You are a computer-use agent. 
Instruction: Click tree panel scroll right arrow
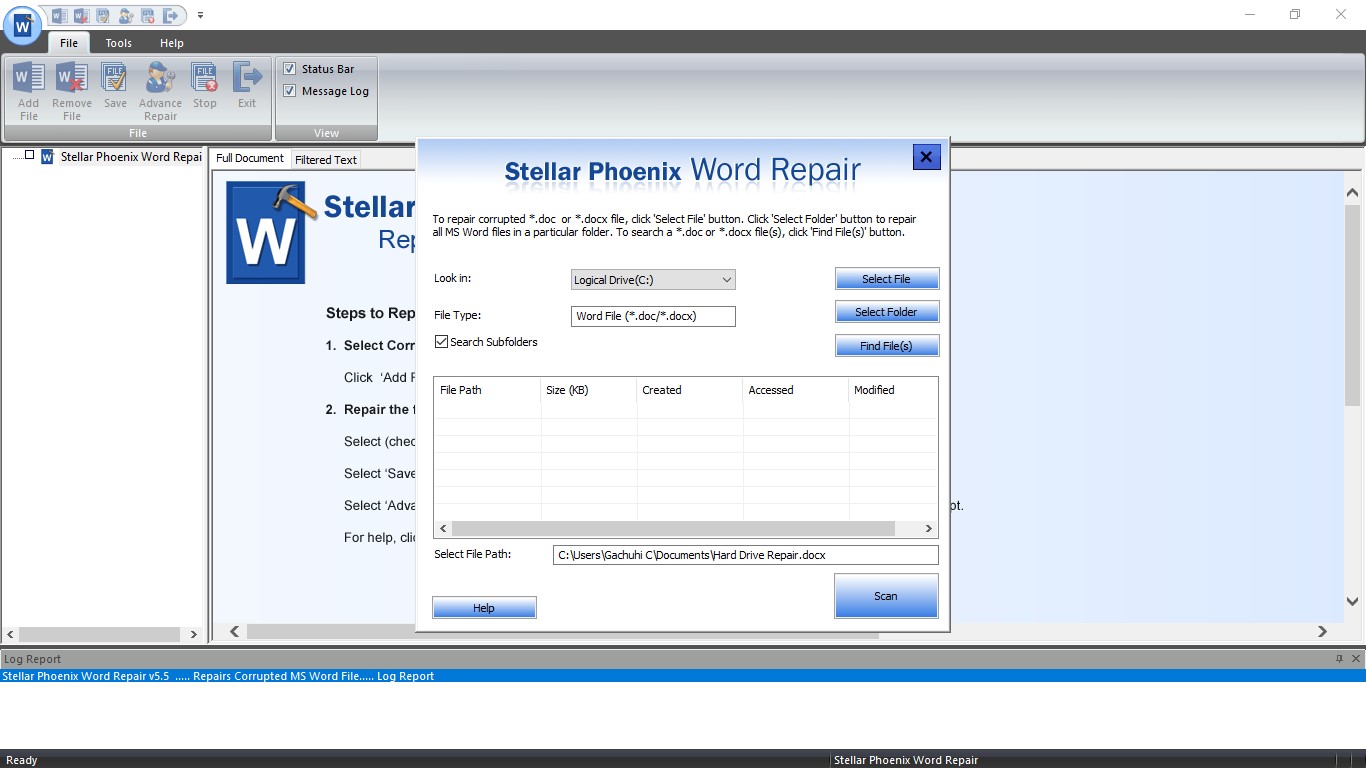(194, 634)
